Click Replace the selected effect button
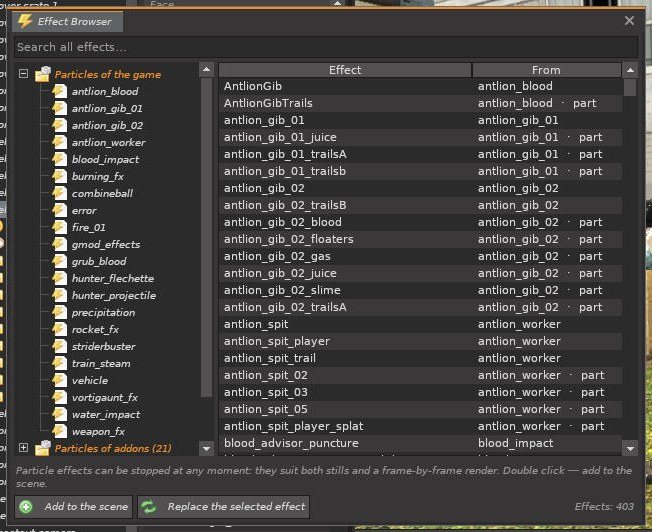This screenshot has height=532, width=652. click(224, 507)
